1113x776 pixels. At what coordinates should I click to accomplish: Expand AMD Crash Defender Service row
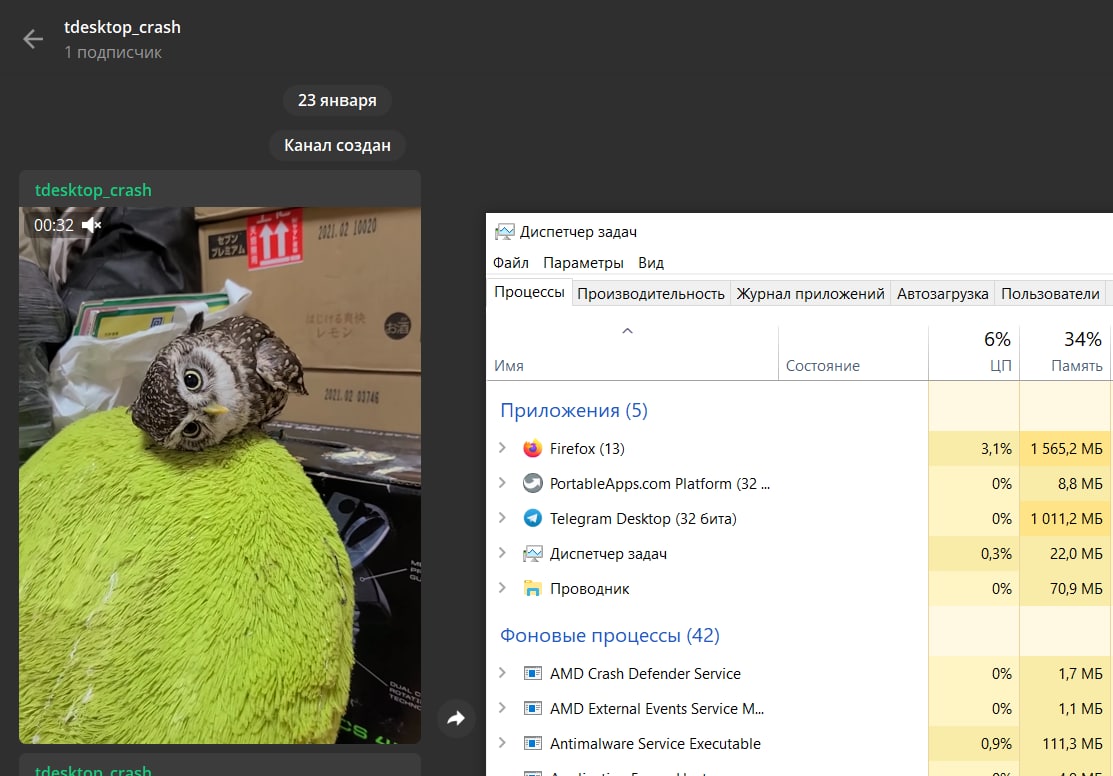(x=503, y=672)
